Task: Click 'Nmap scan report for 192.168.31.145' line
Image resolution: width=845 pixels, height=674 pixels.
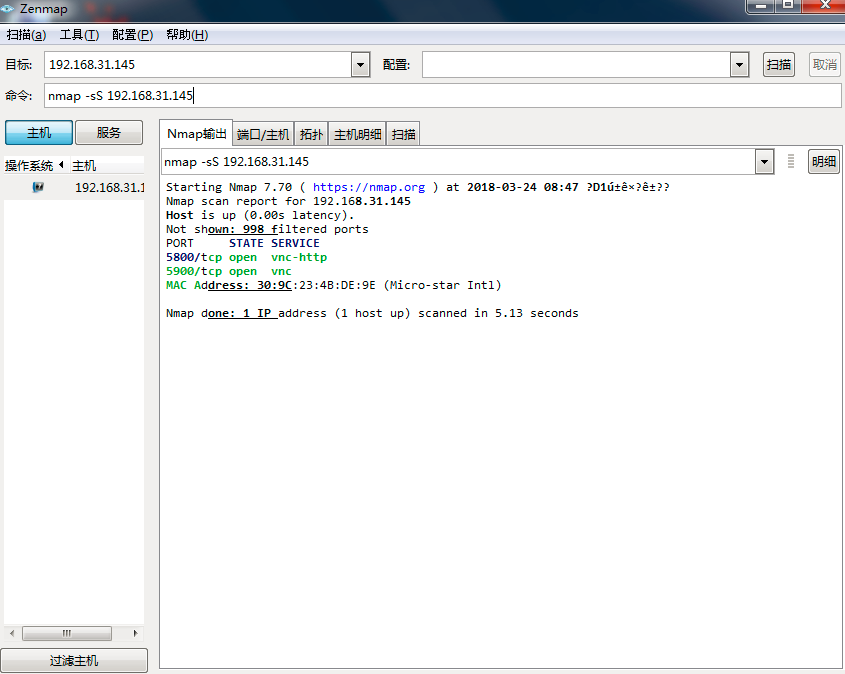Action: [x=288, y=201]
